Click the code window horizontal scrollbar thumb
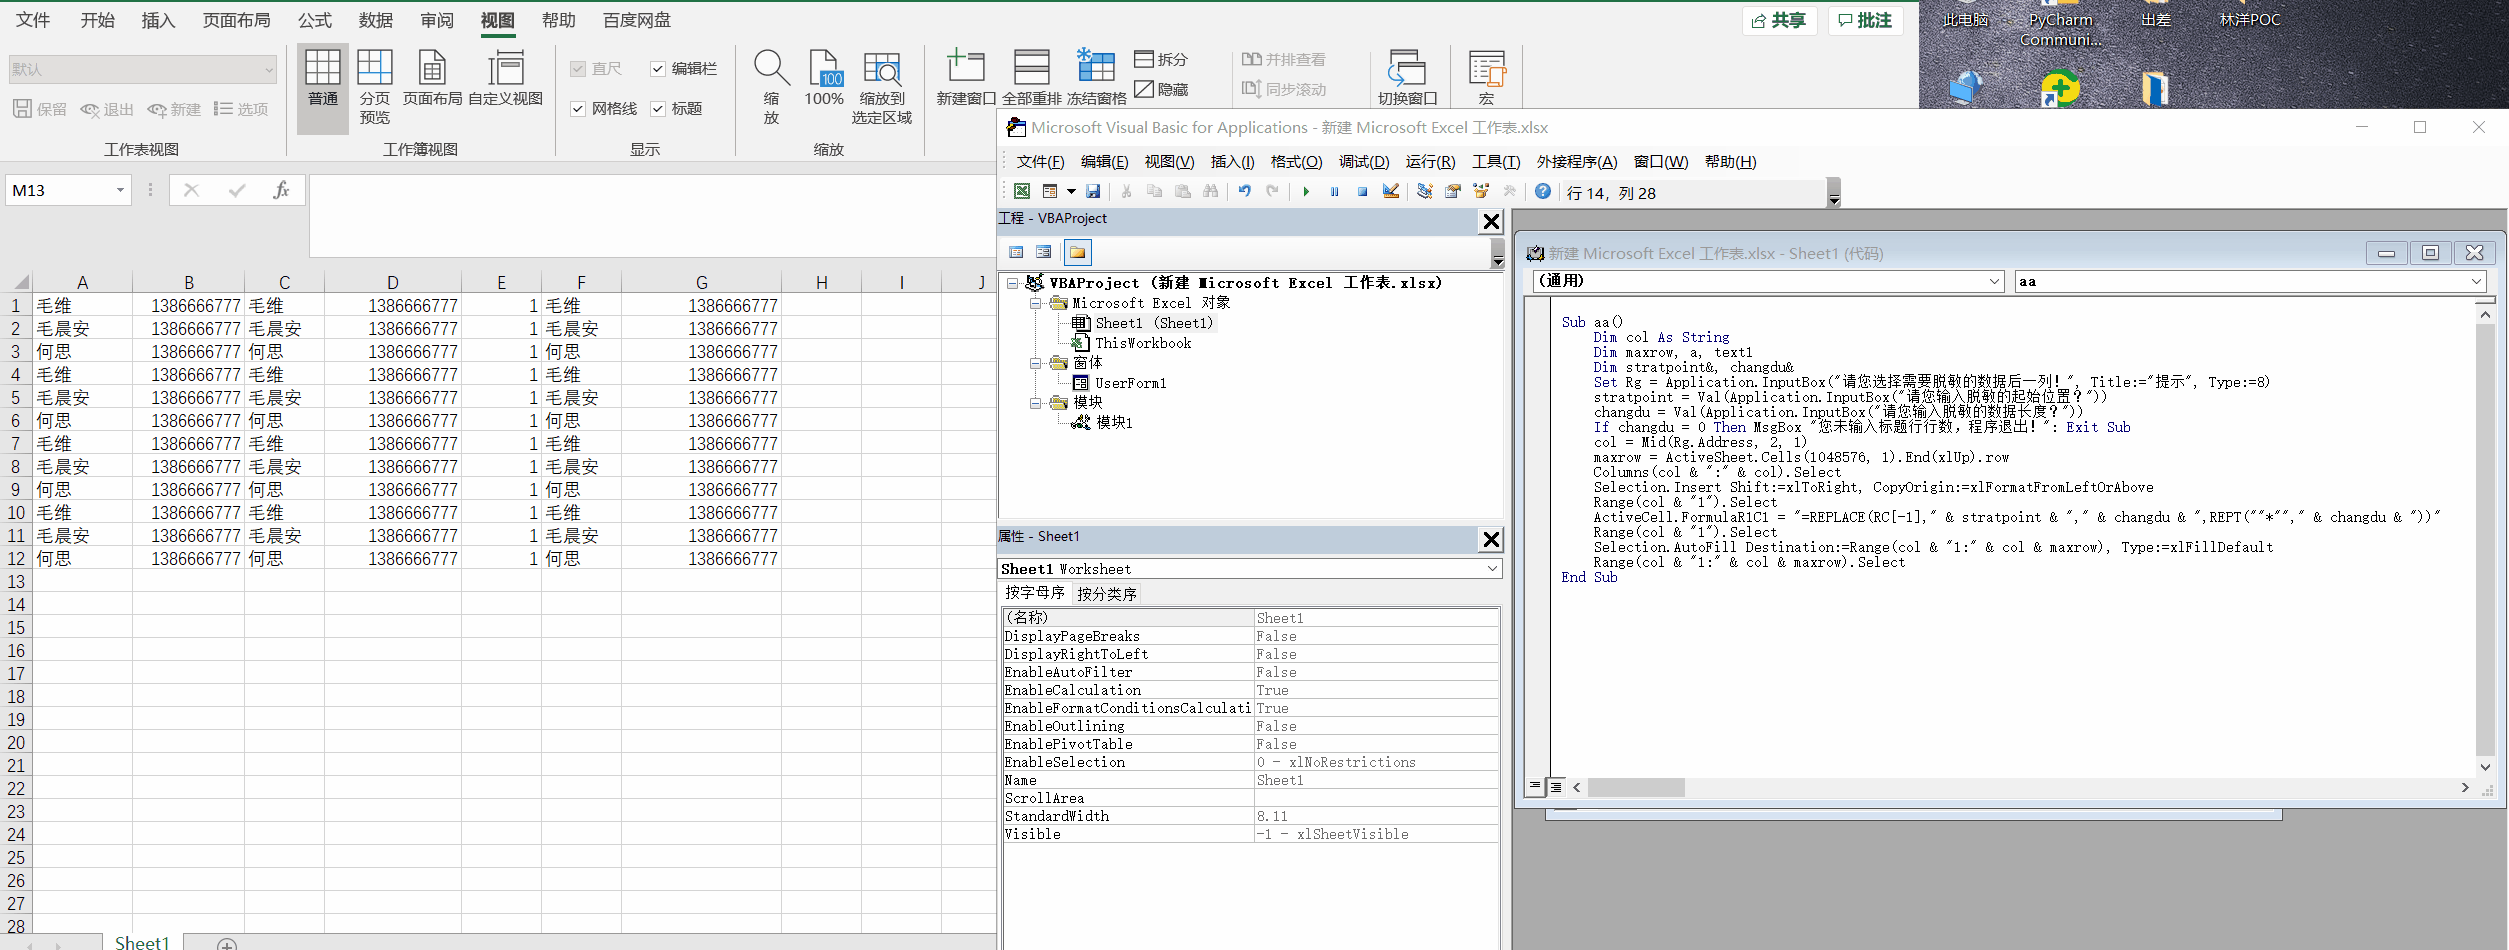Screen dimensions: 2509x950 [1636, 788]
